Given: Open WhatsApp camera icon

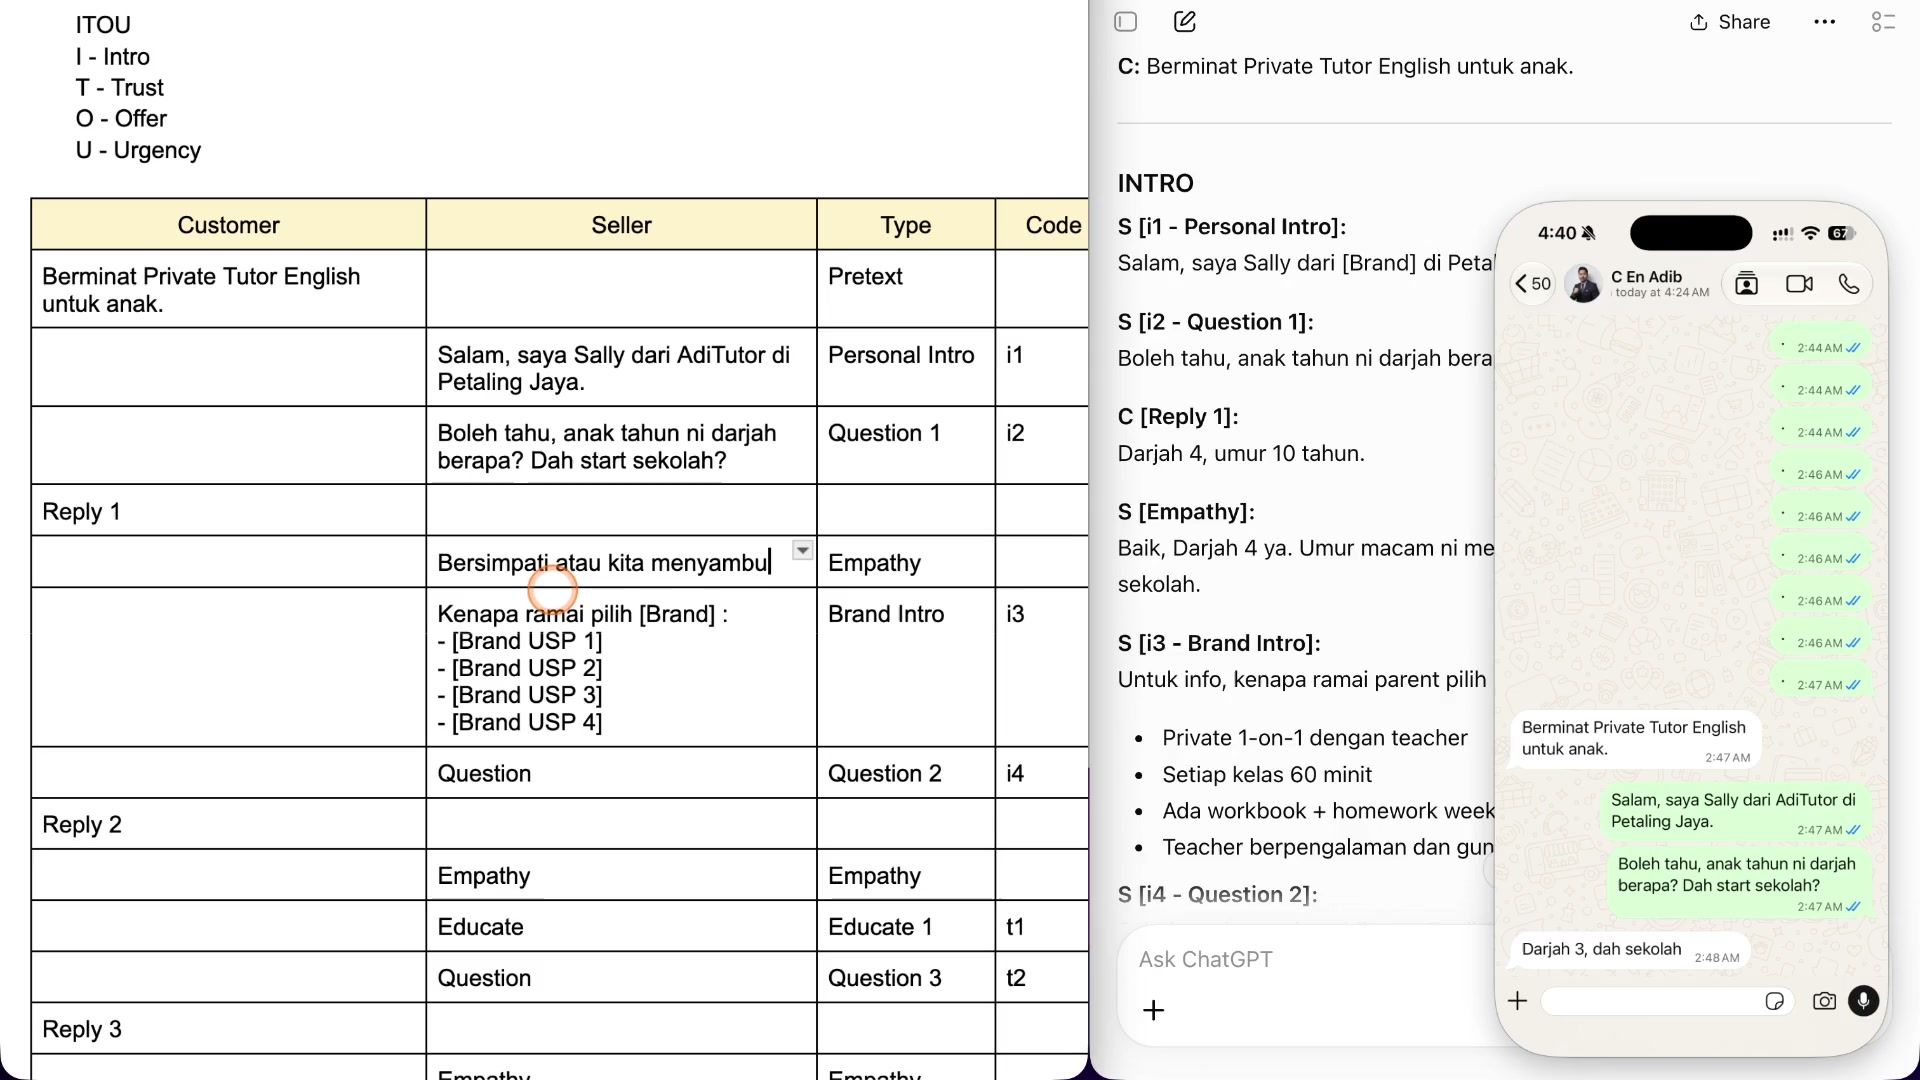Looking at the screenshot, I should point(1825,1001).
